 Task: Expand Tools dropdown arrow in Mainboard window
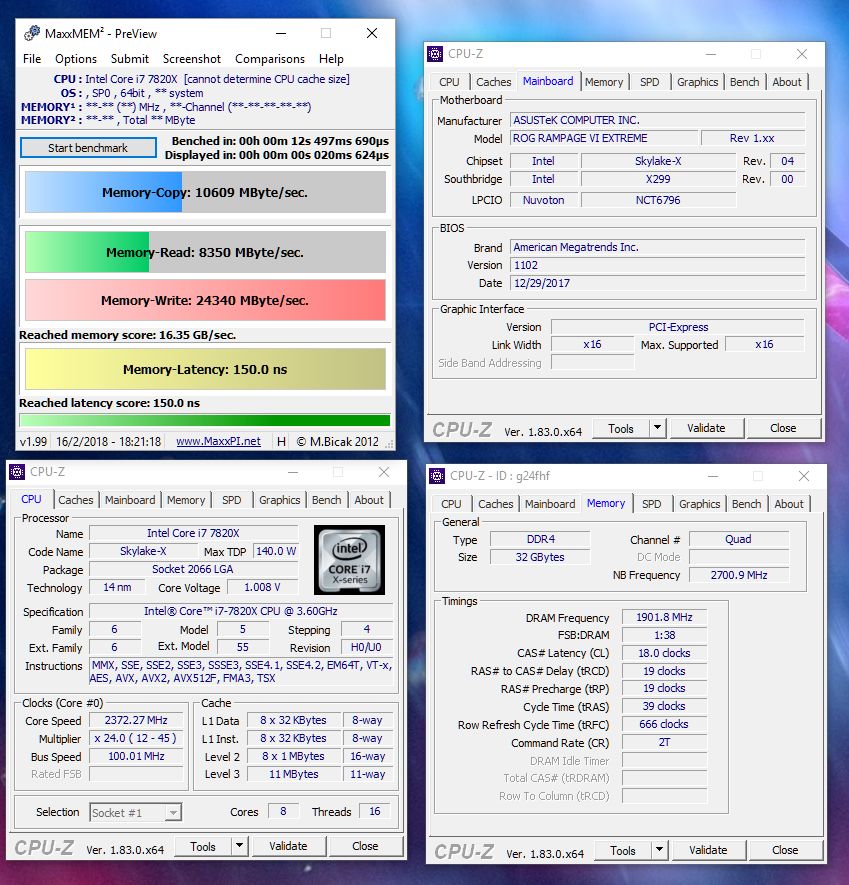(658, 428)
